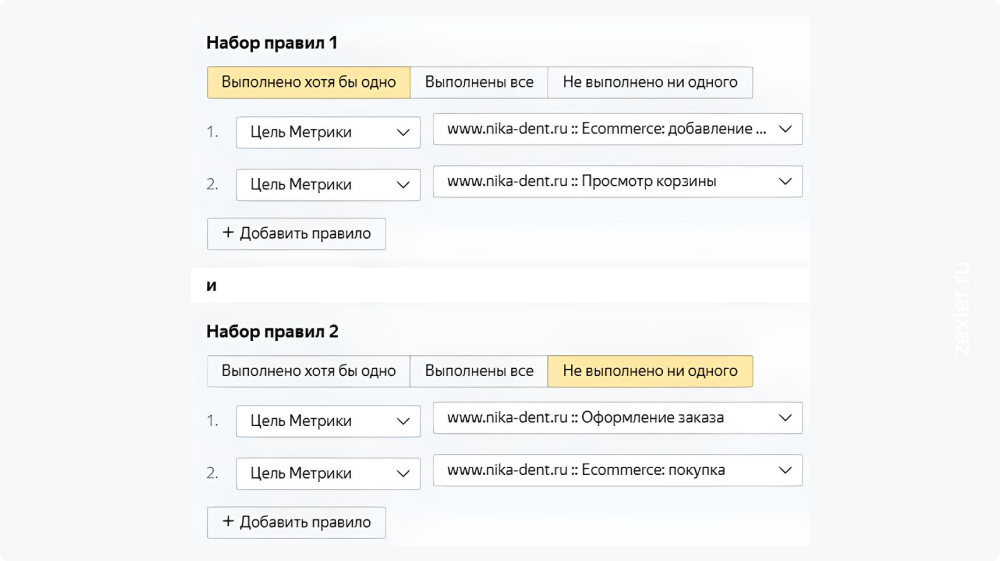This screenshot has height=561, width=1000.
Task: Click the chevron arrow of "Оформление заказа" selector
Action: pos(785,418)
